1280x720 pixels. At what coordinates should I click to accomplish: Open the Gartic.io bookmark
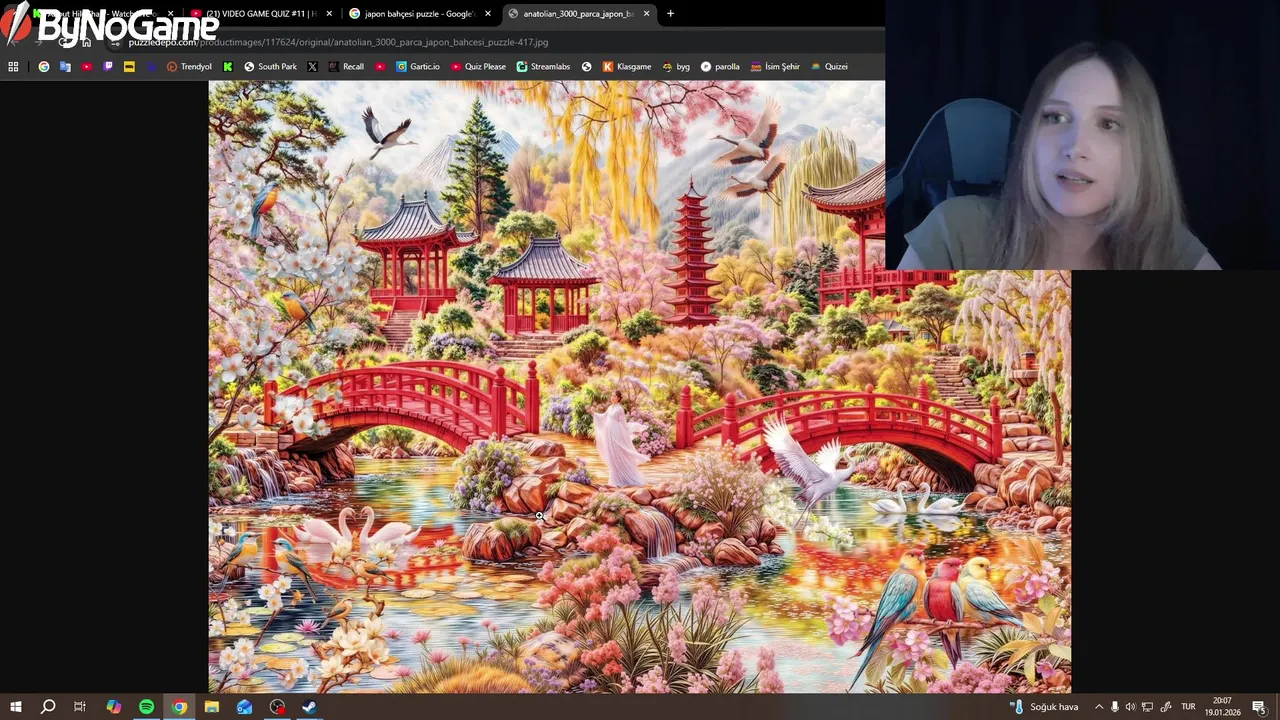tap(418, 67)
